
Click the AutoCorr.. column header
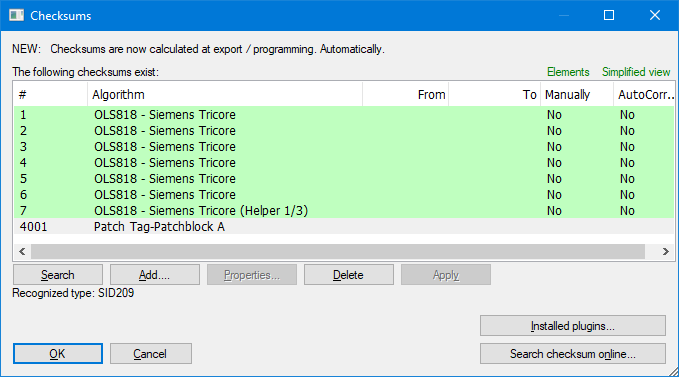(x=644, y=94)
